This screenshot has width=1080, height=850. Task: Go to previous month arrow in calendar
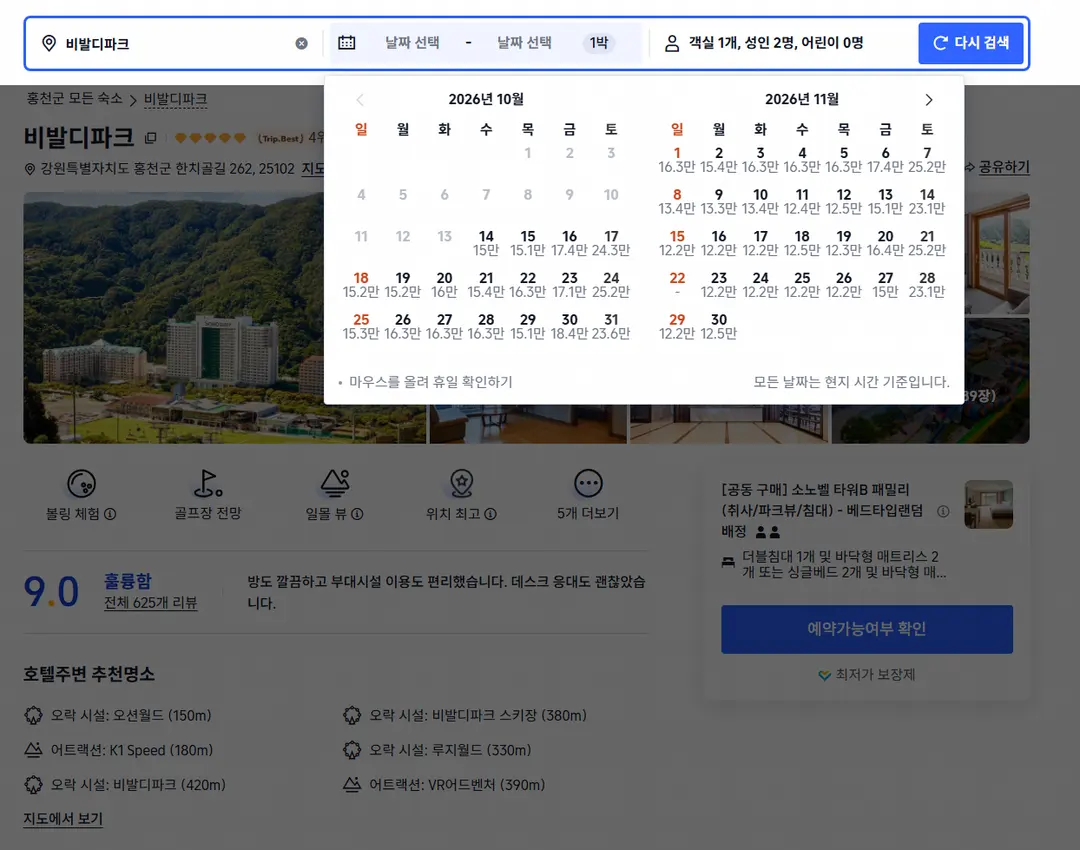[360, 100]
